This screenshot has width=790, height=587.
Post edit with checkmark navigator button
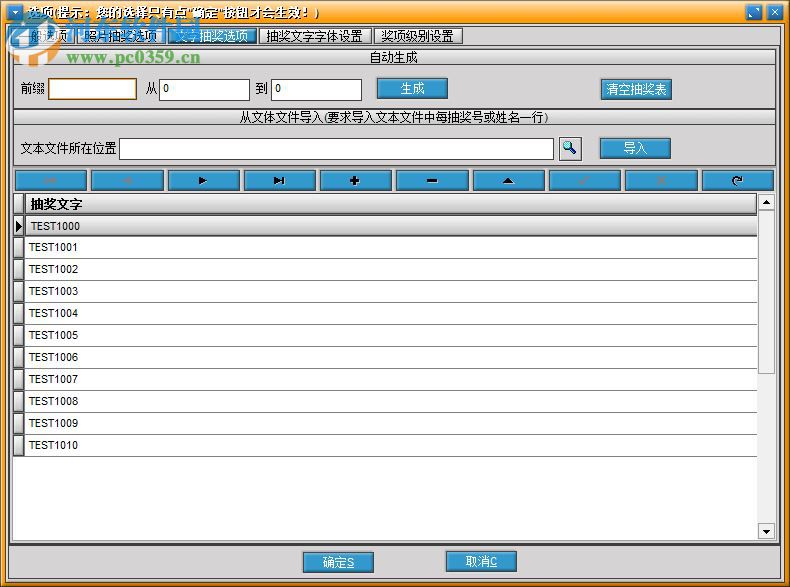[x=584, y=180]
